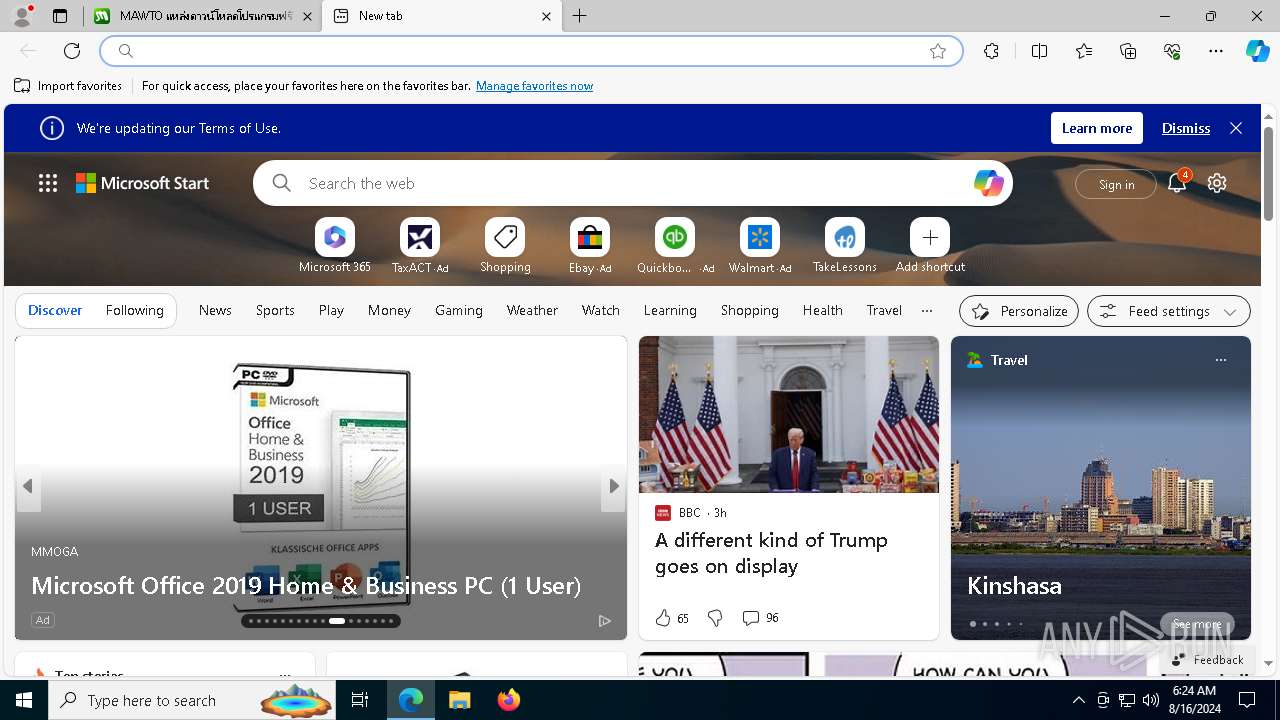Launch Firefox from the taskbar
This screenshot has width=1280, height=720.
(x=508, y=700)
